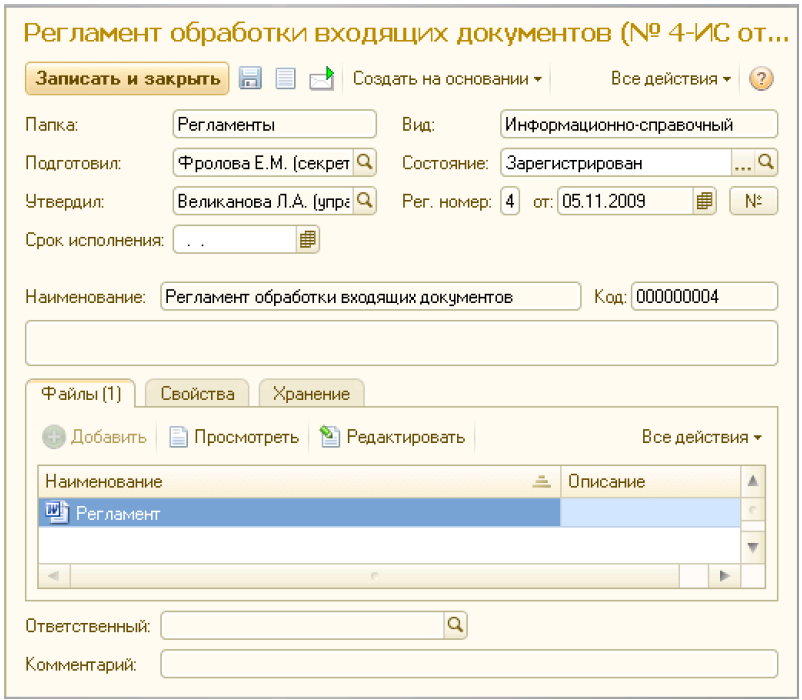This screenshot has height=700, width=802.
Task: Open calendar for Срок исполнения field
Action: [x=307, y=239]
